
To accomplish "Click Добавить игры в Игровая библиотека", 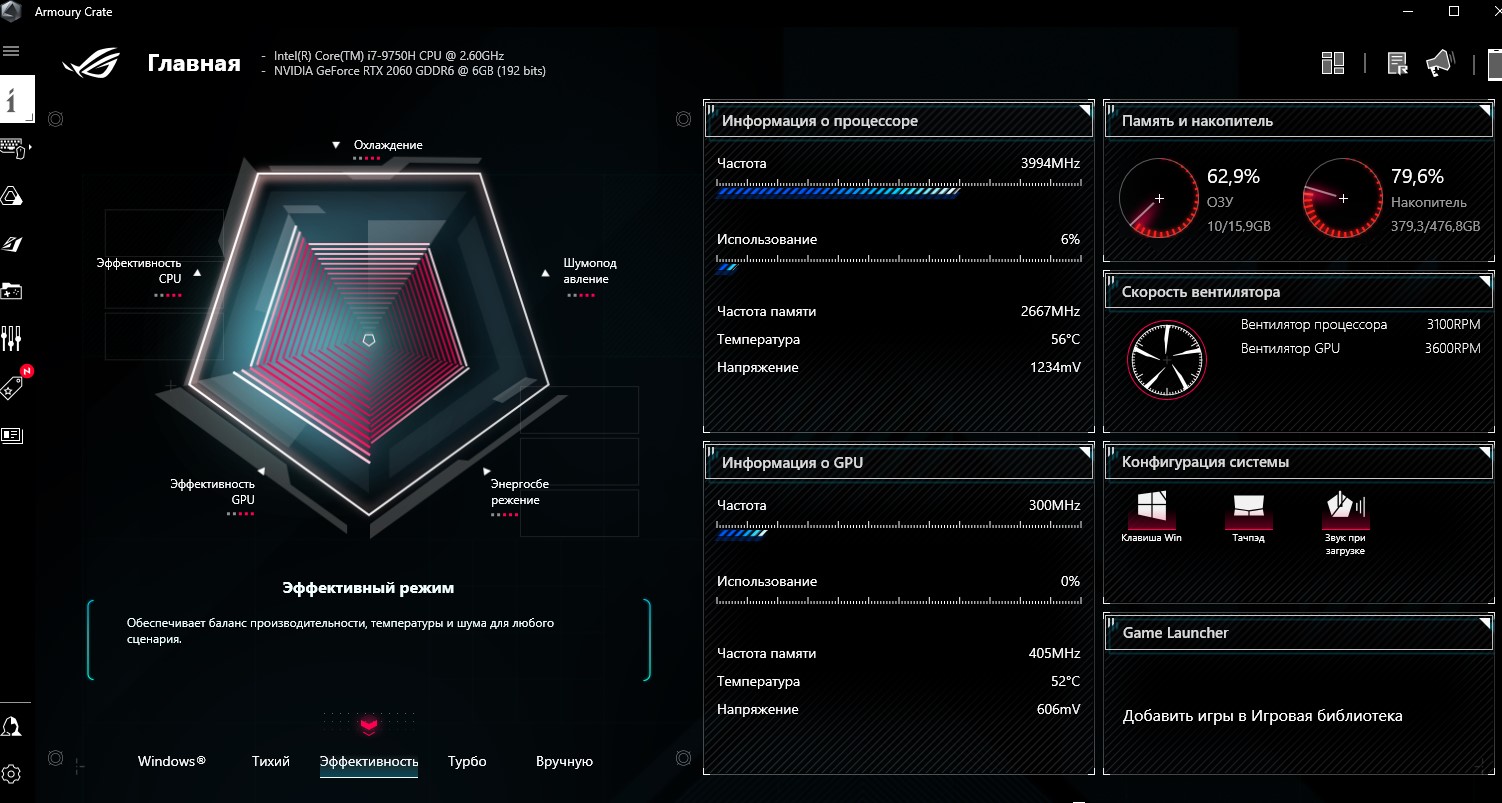I will [1262, 716].
